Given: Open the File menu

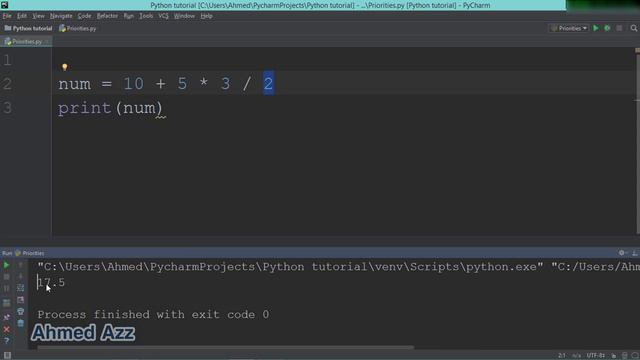Looking at the screenshot, I should click(x=7, y=16).
